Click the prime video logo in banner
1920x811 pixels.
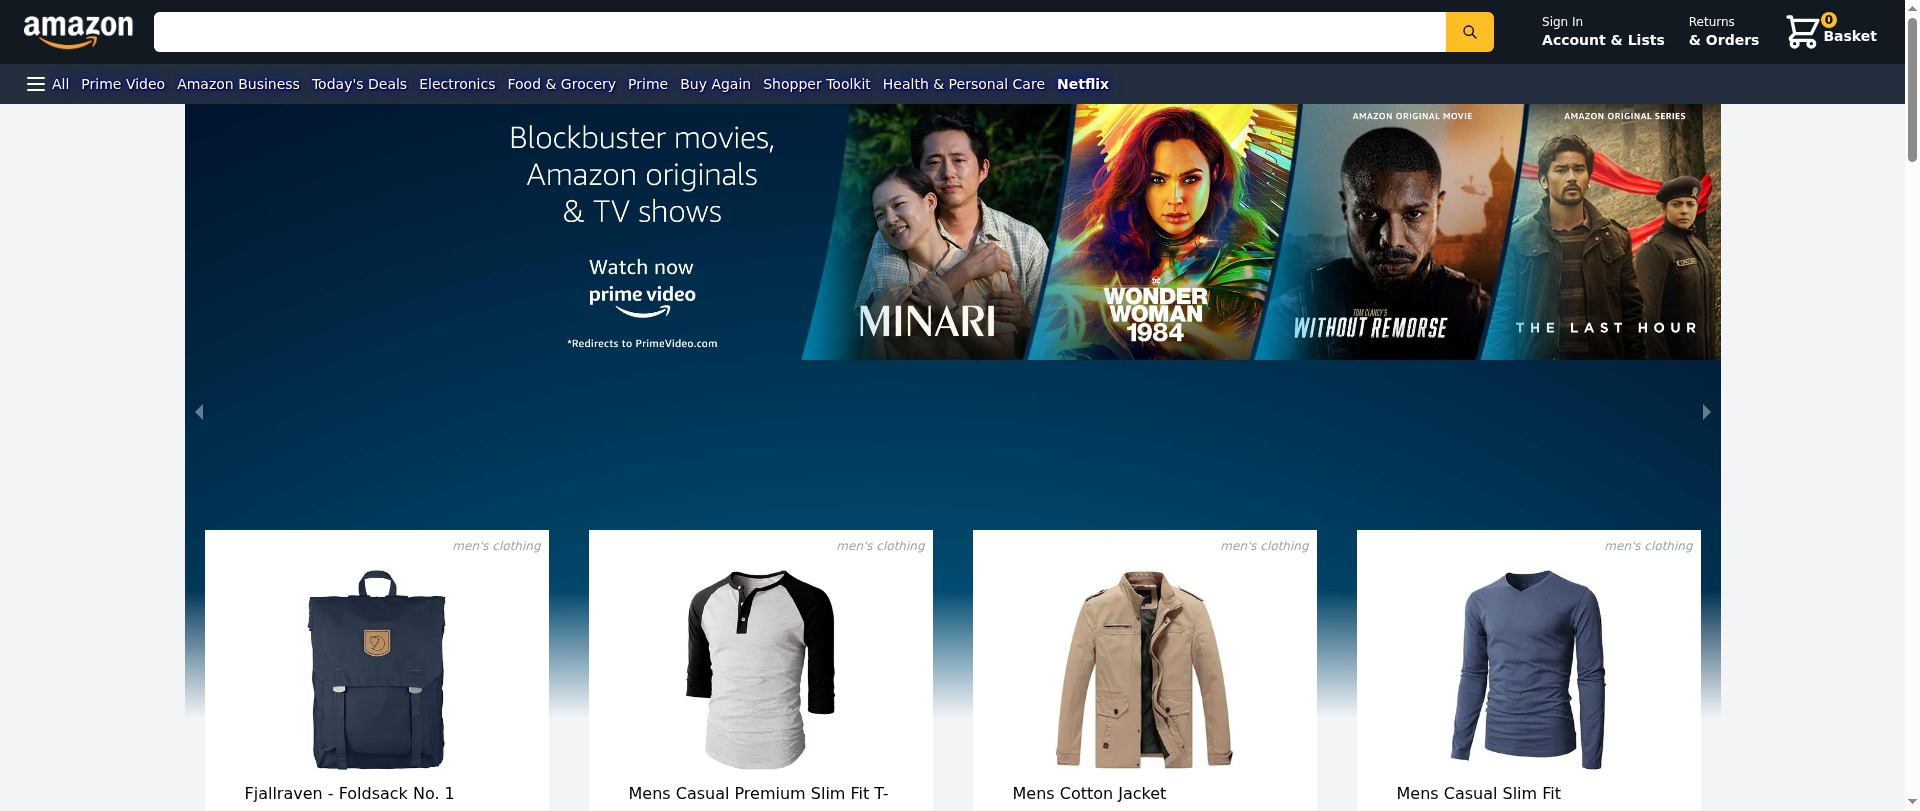[642, 301]
